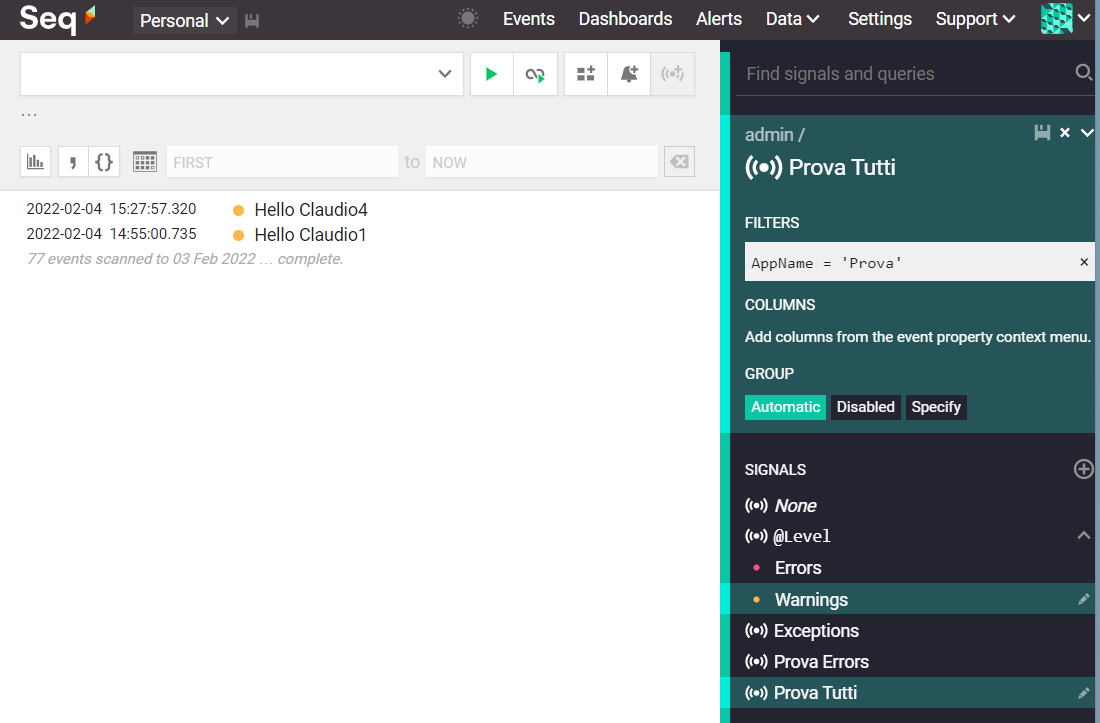
Task: Click the yellow warning level dot beside Warnings
Action: click(757, 599)
